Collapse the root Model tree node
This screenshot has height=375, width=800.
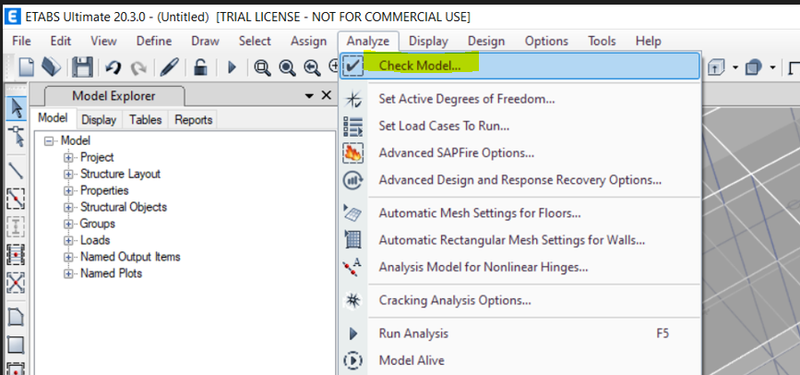(49, 141)
